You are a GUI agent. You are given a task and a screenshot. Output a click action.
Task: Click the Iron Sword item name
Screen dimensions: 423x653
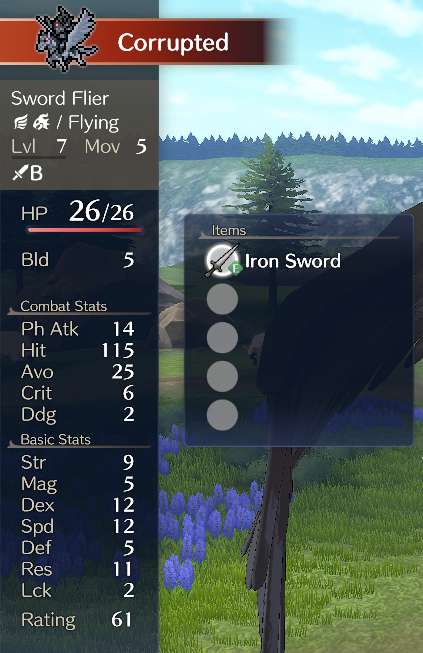click(x=293, y=261)
